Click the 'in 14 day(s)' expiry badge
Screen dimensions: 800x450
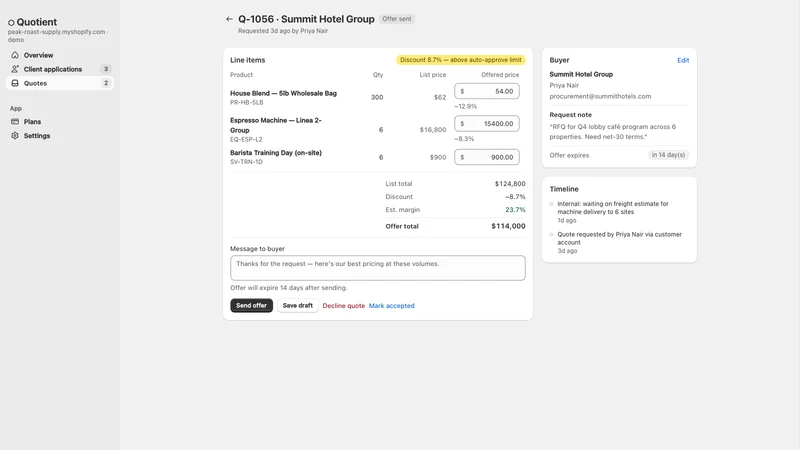[x=668, y=155]
